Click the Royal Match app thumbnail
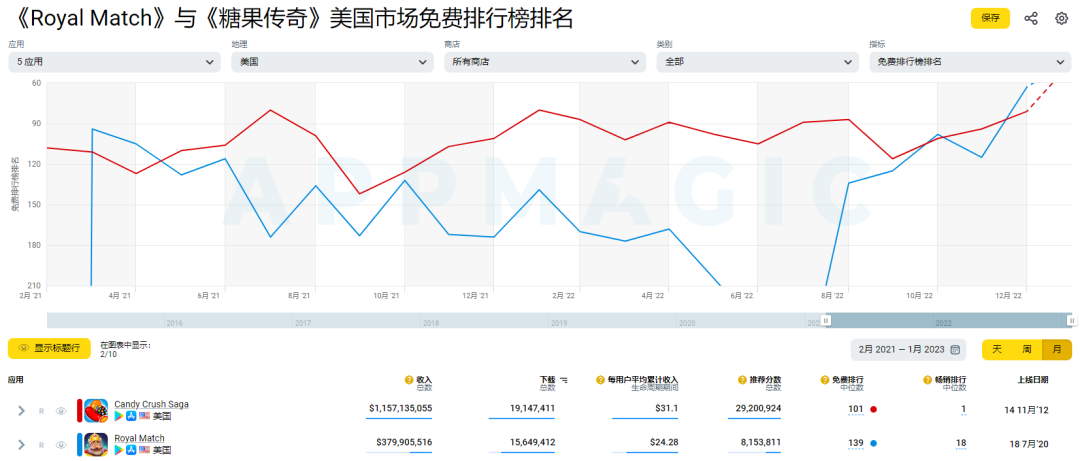1080x461 pixels. pyautogui.click(x=96, y=444)
